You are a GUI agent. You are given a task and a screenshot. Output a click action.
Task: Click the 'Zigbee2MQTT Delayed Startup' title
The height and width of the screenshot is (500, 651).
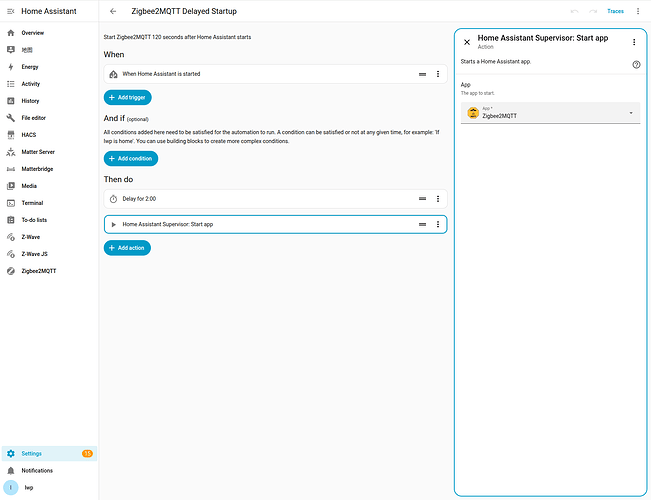point(184,11)
